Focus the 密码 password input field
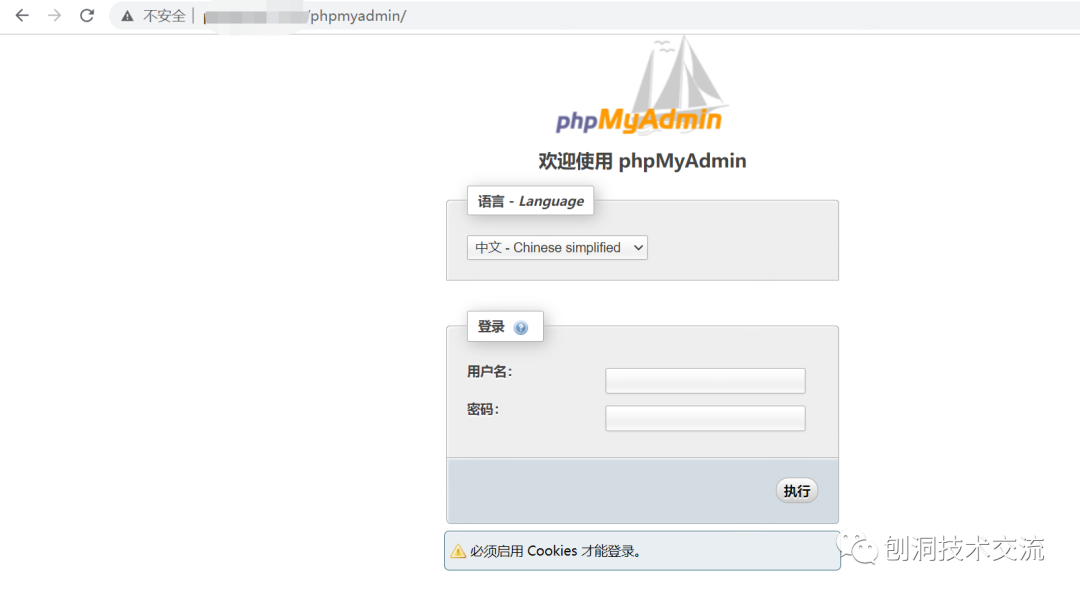The height and width of the screenshot is (596, 1080). (x=705, y=418)
